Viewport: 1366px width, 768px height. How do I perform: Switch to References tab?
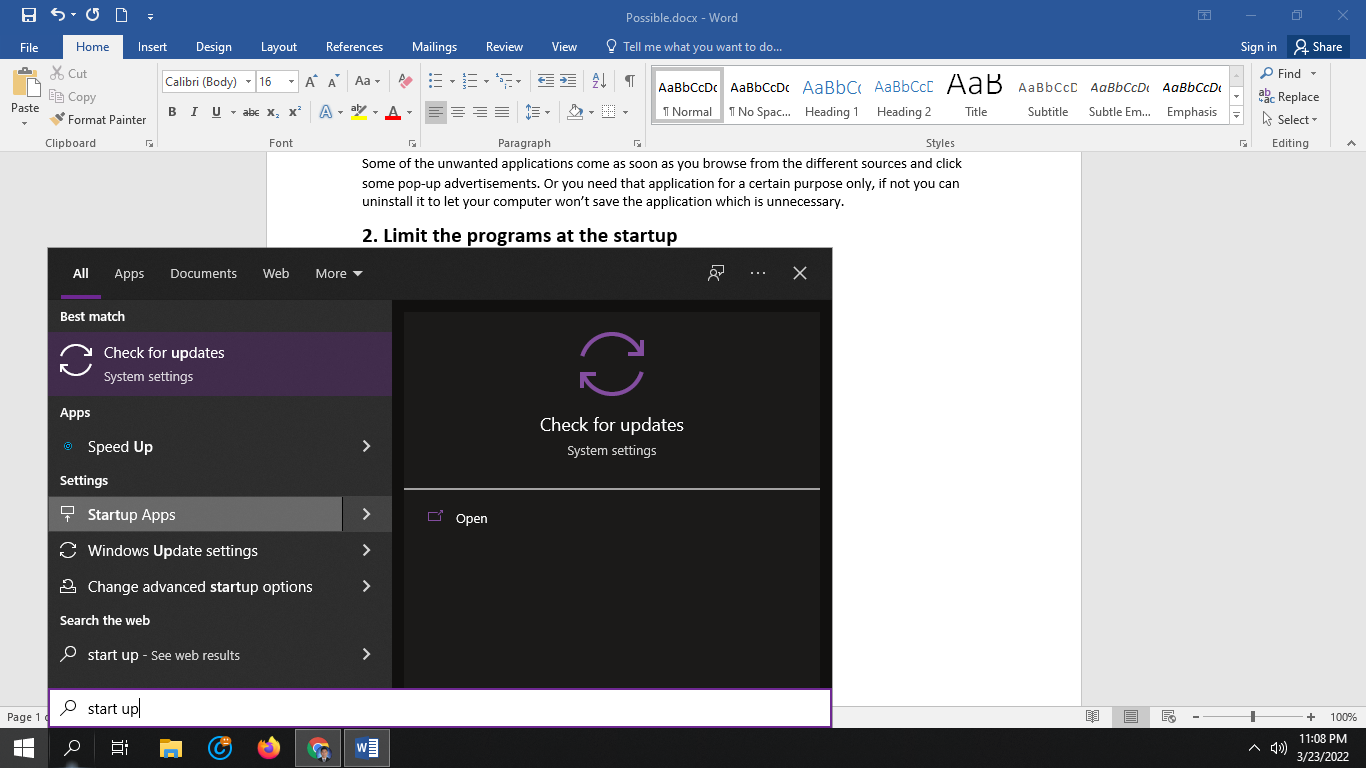pos(354,47)
